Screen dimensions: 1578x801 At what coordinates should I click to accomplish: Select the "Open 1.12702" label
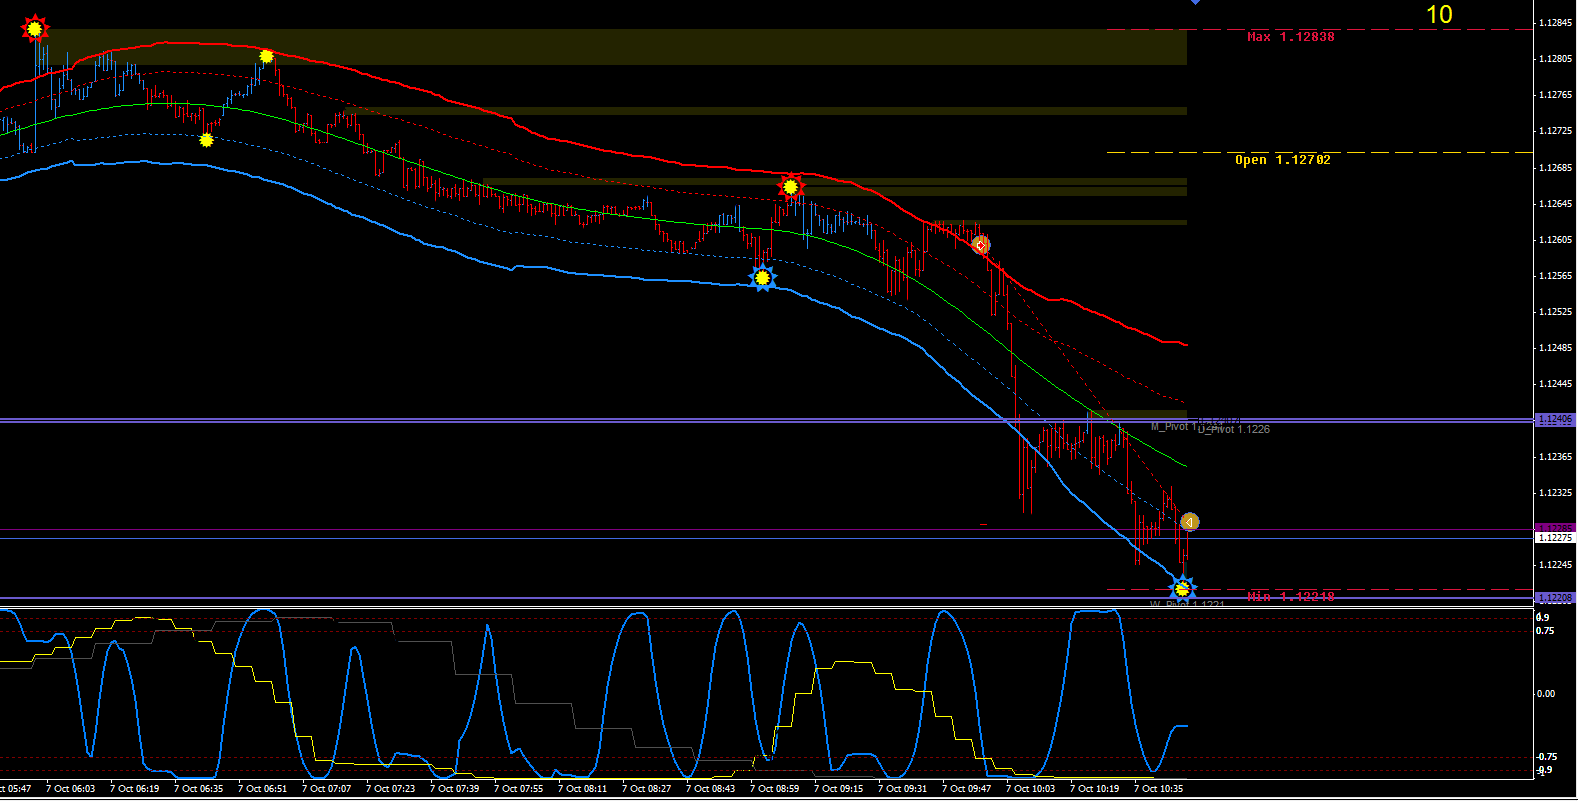point(1283,160)
